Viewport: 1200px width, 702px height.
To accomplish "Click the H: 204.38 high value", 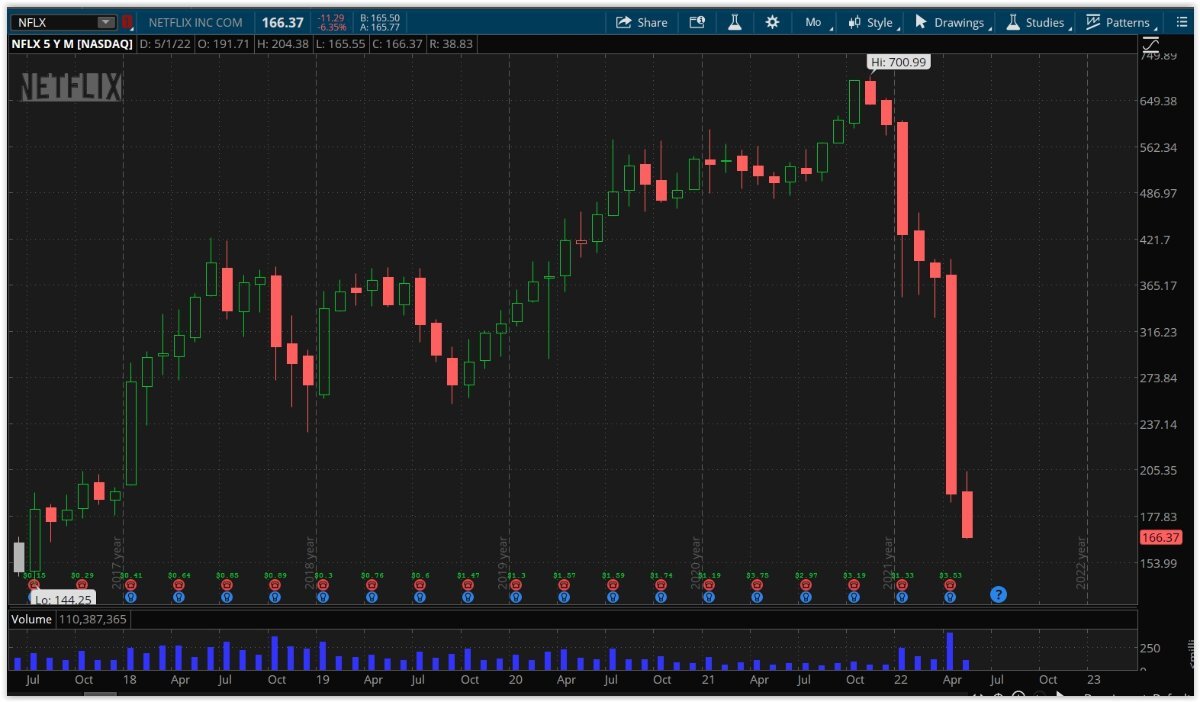I will point(284,44).
